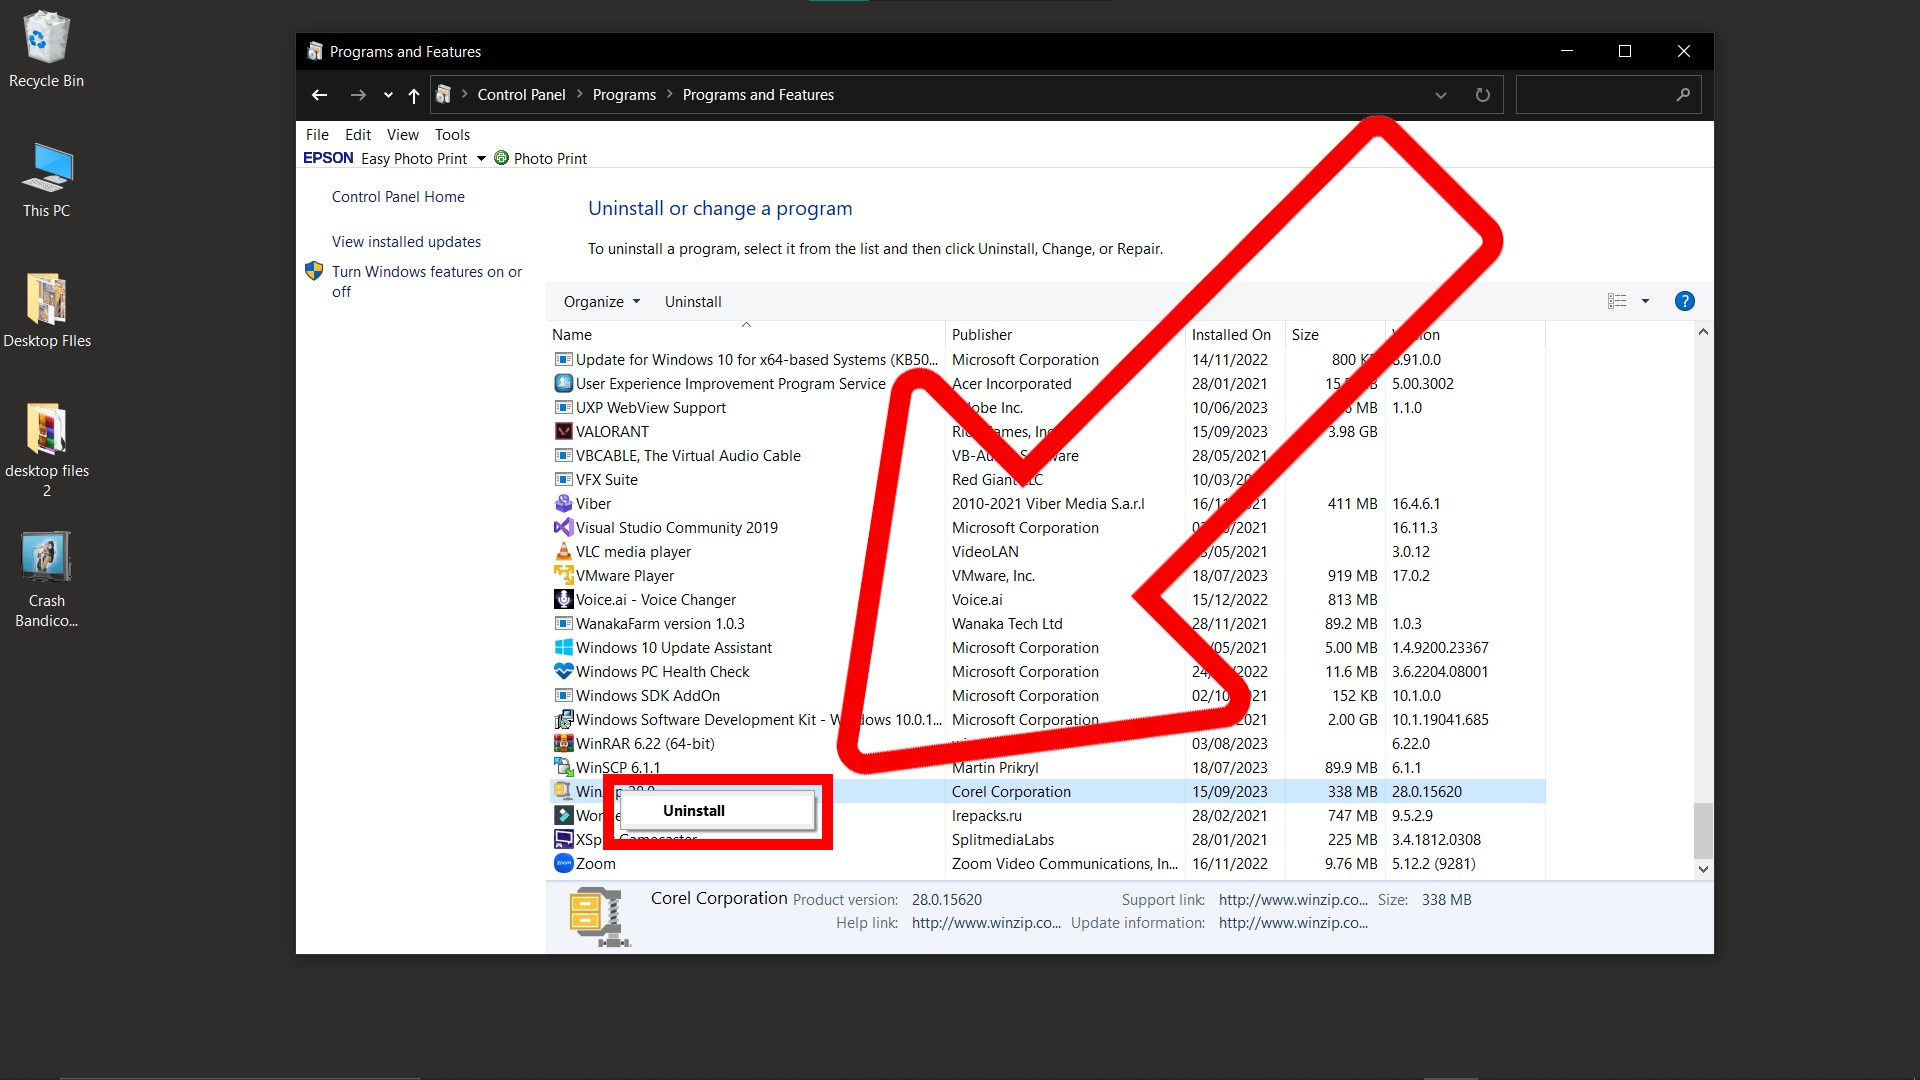Select the VLC media player program icon
The width and height of the screenshot is (1920, 1080).
[x=565, y=551]
